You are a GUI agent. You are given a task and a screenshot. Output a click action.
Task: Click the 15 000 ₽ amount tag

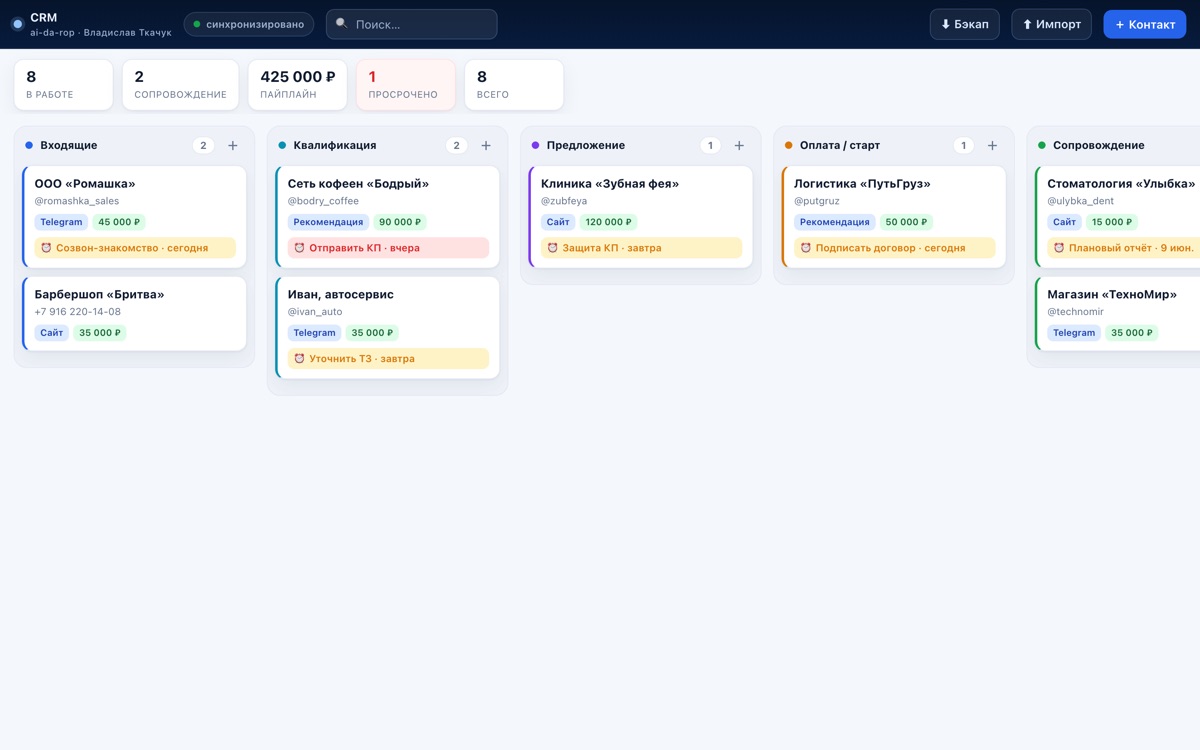pyautogui.click(x=1112, y=222)
